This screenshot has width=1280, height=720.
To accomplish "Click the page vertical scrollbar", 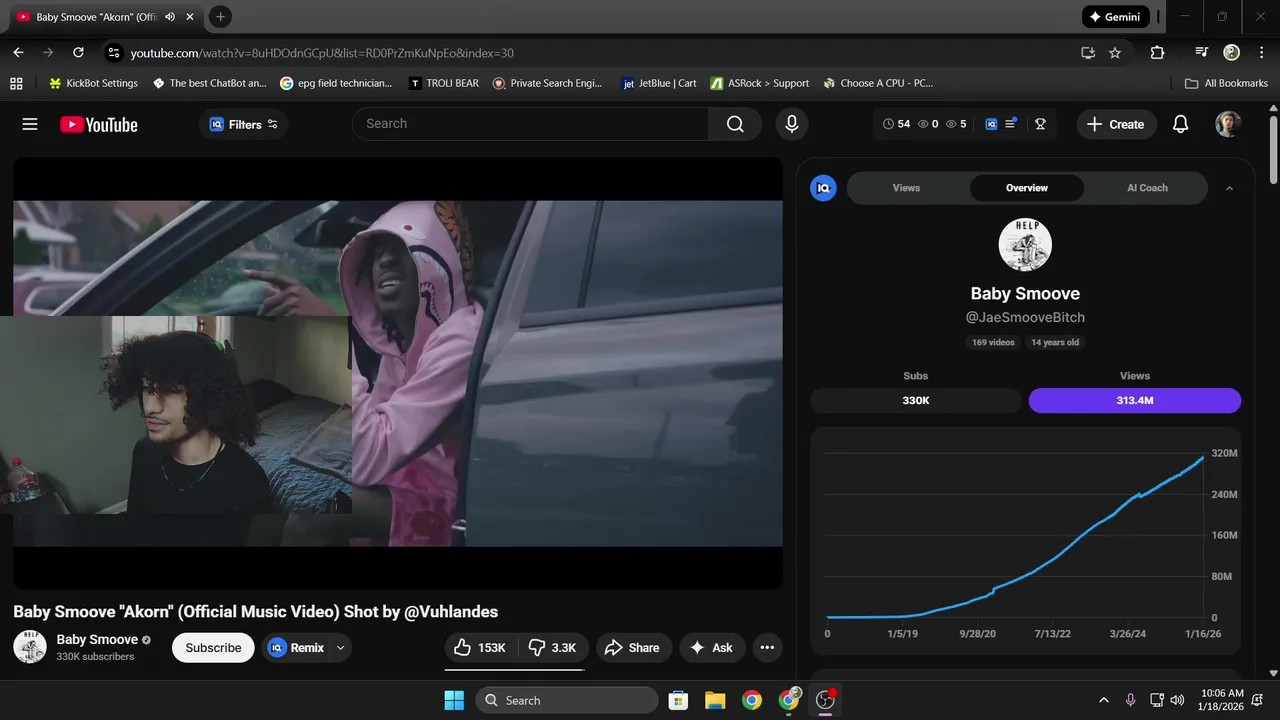I will pos(1273,150).
